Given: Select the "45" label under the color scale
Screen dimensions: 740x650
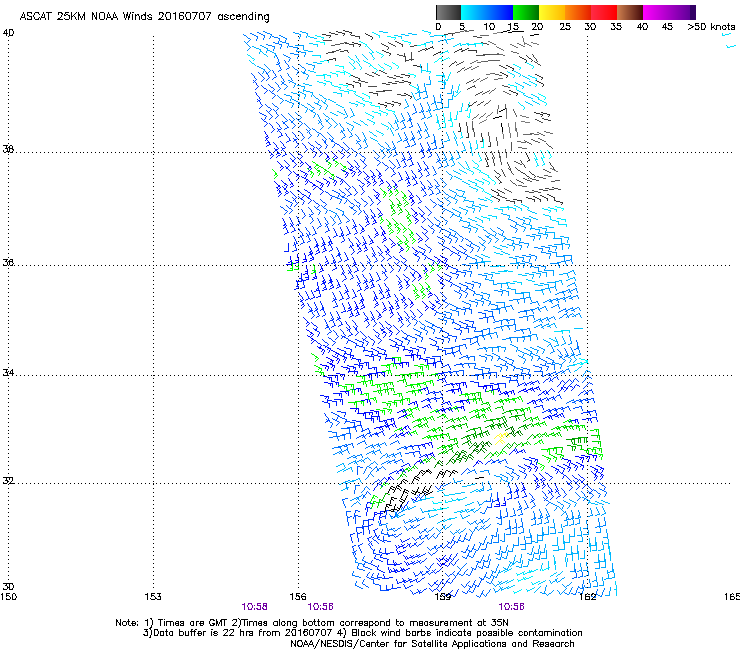Looking at the screenshot, I should pyautogui.click(x=667, y=27).
